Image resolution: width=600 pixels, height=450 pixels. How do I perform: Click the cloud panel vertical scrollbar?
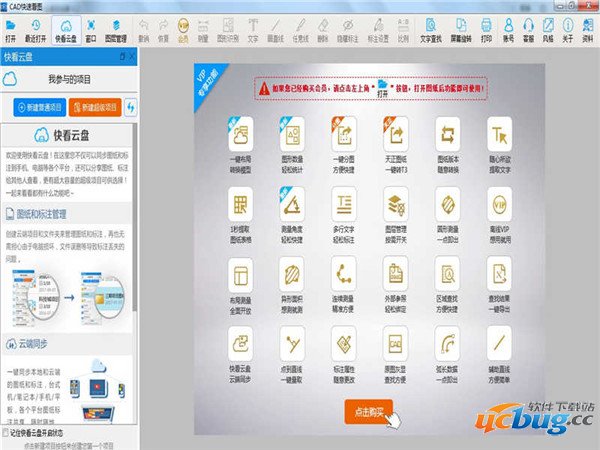point(134,217)
